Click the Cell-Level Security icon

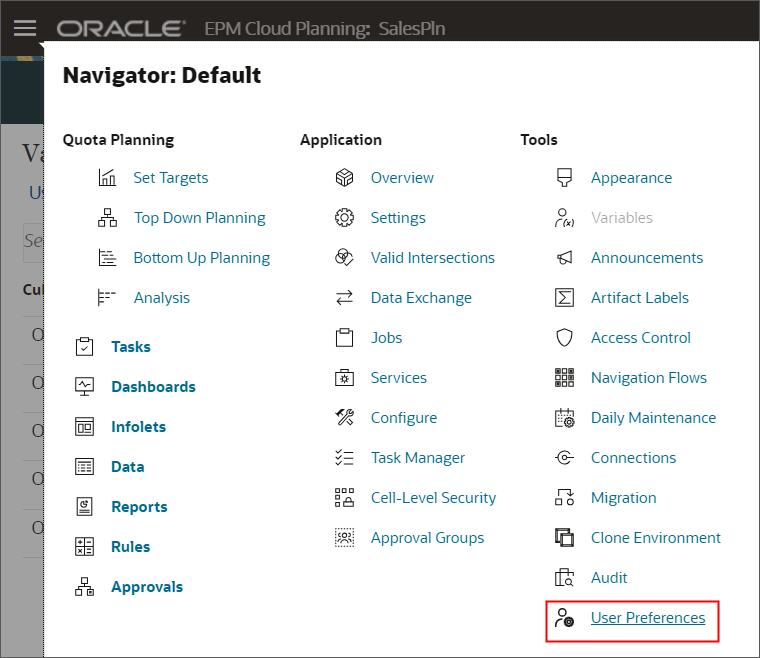click(x=345, y=498)
